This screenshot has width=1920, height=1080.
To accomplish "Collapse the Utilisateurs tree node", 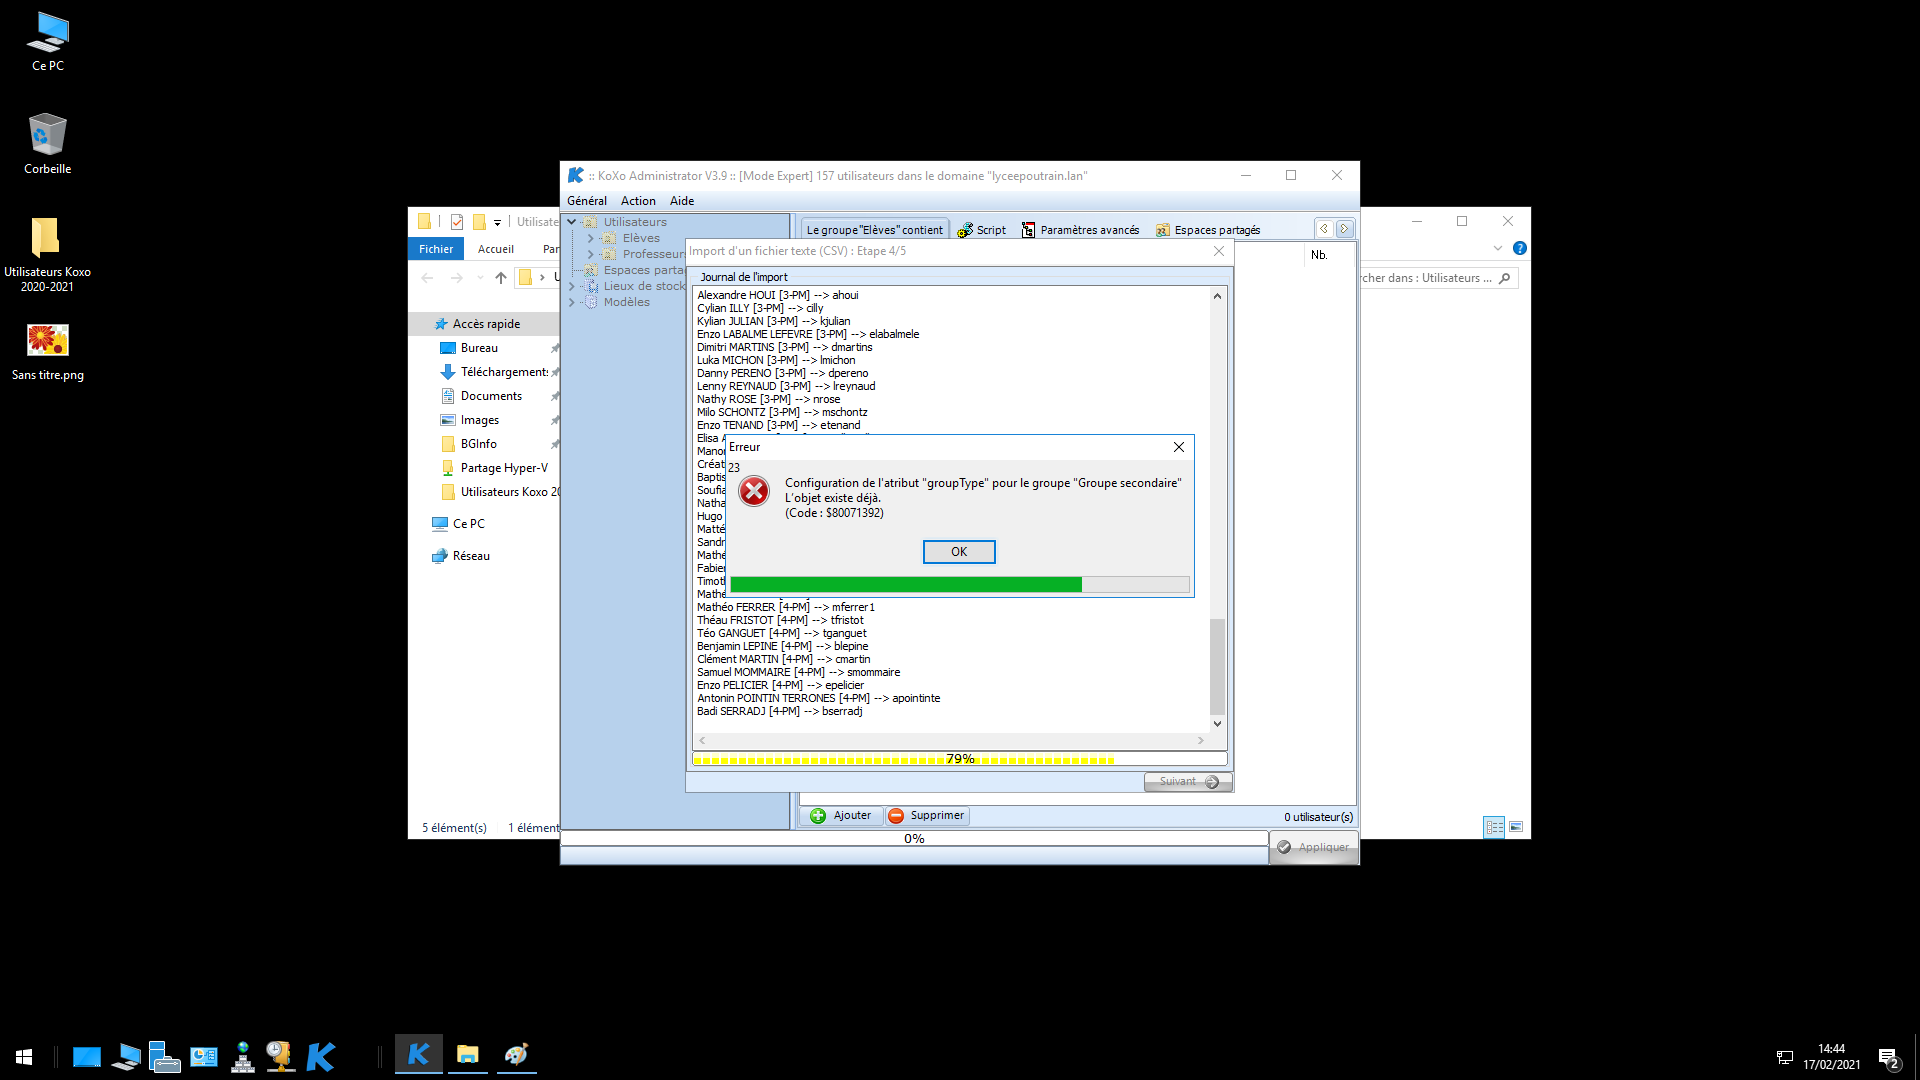I will [x=572, y=222].
